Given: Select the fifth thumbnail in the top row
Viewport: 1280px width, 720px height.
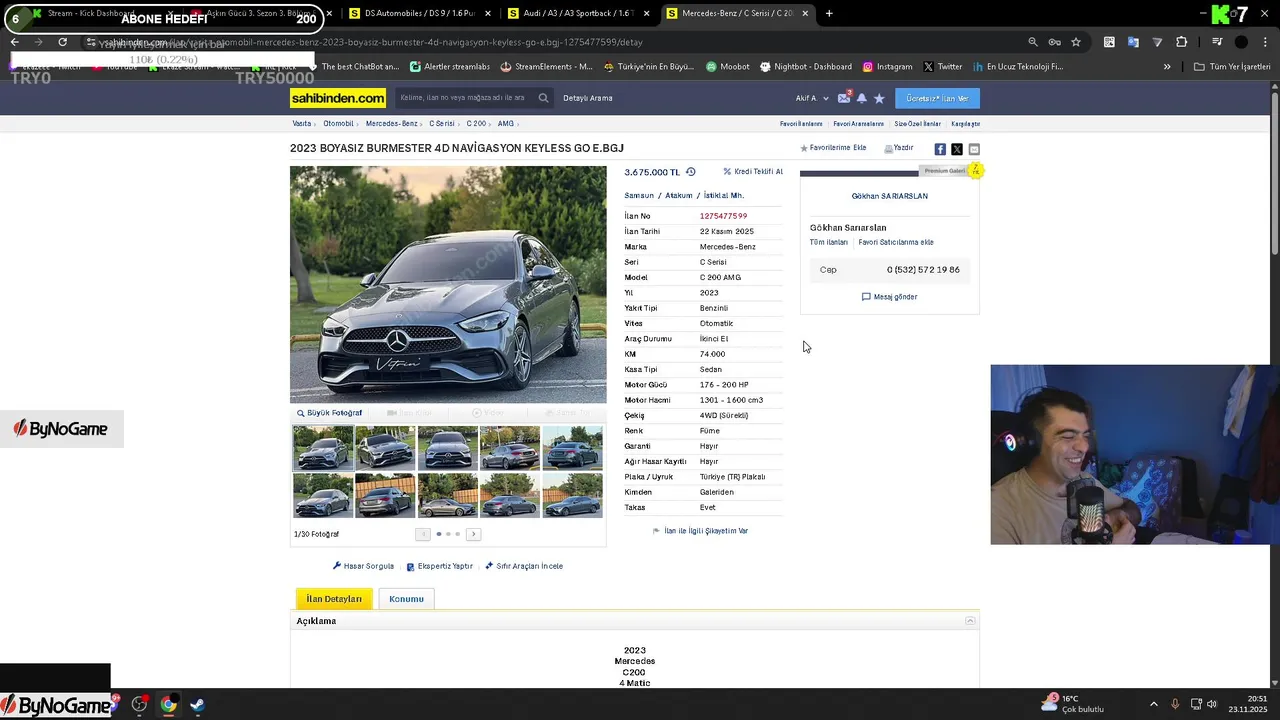Looking at the screenshot, I should coord(572,448).
